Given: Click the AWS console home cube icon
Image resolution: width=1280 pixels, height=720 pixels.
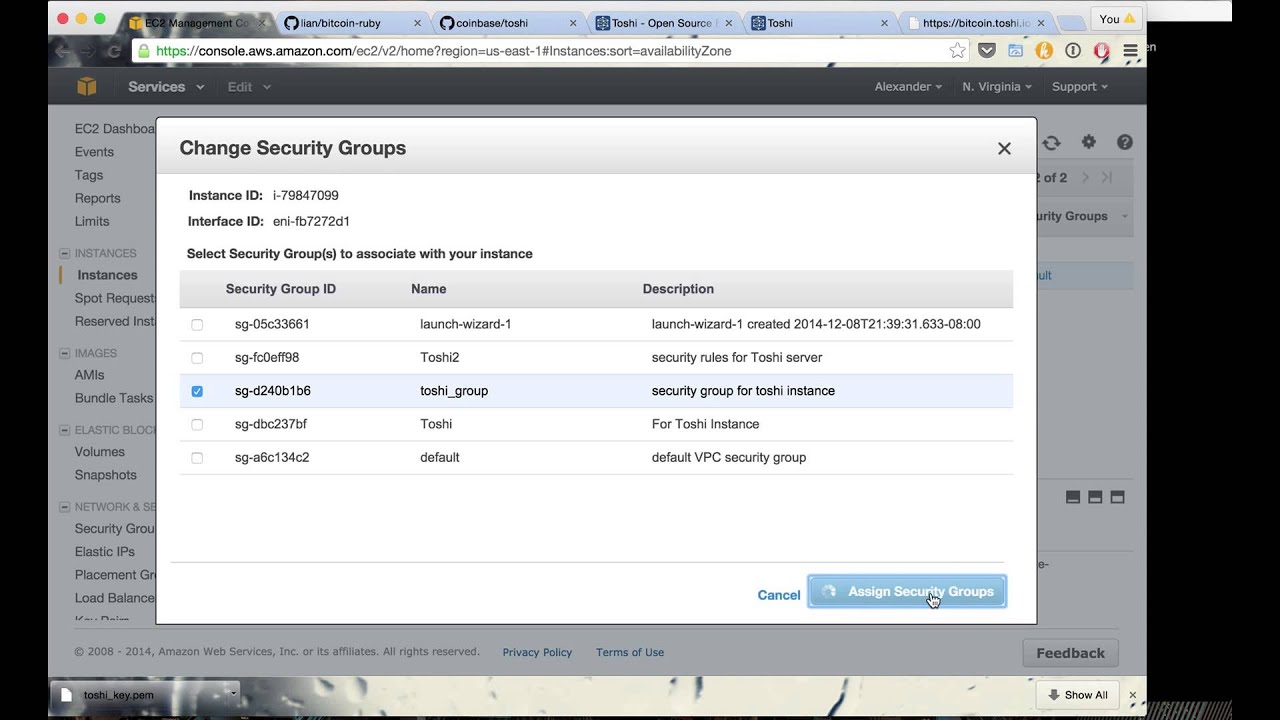Looking at the screenshot, I should 87,87.
